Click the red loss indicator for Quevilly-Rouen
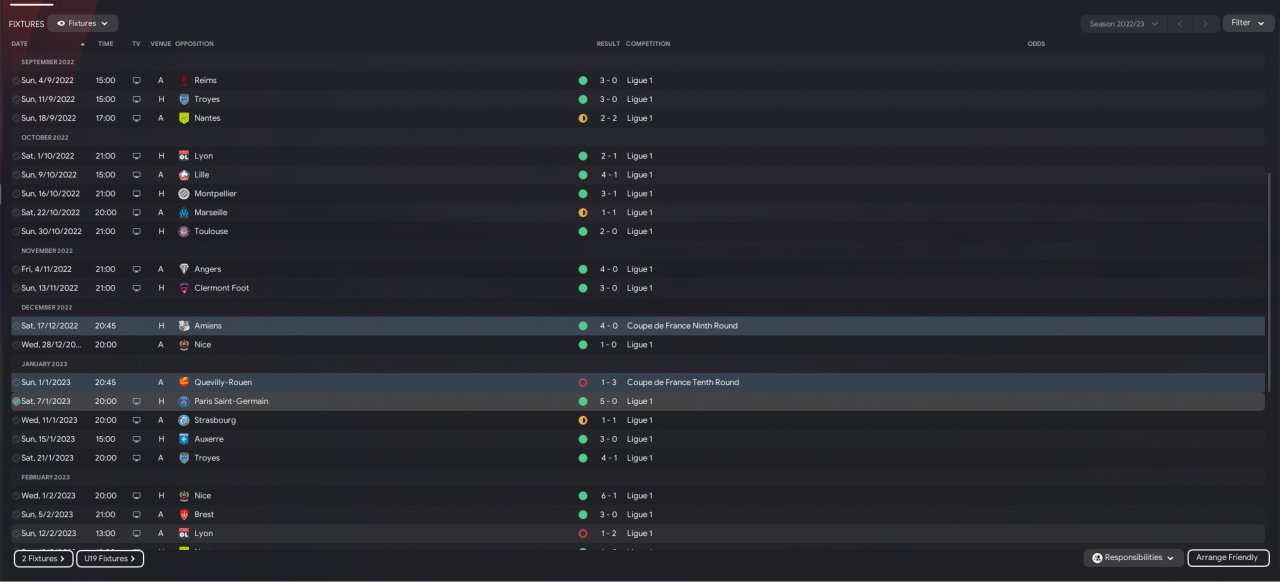1280x582 pixels. (582, 383)
